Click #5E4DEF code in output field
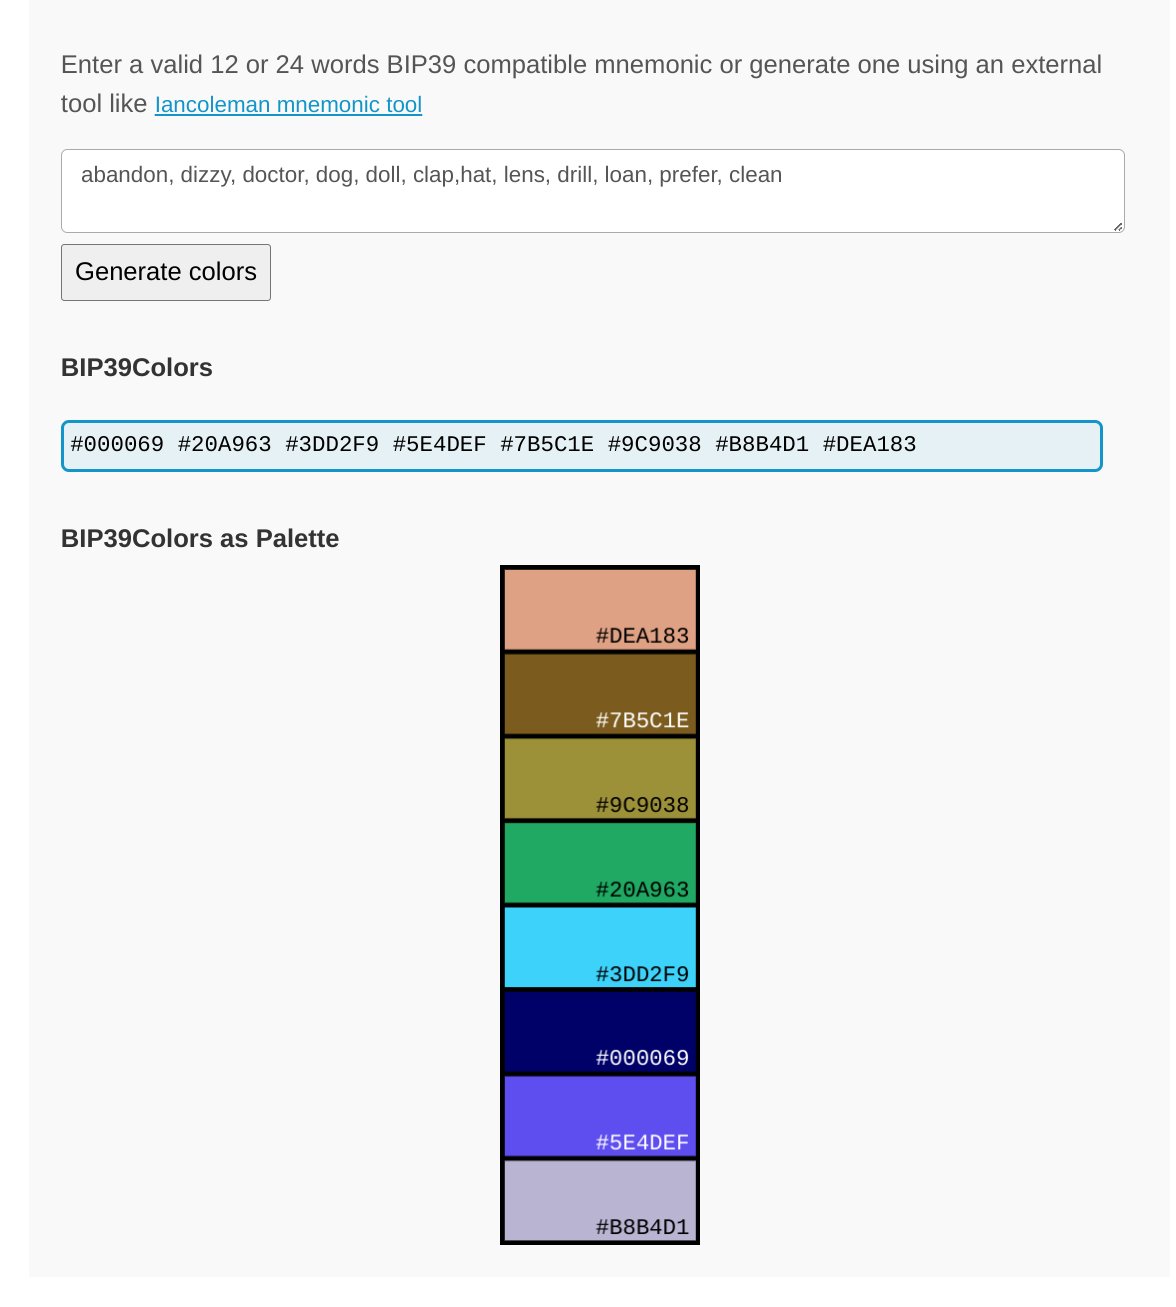 [439, 445]
